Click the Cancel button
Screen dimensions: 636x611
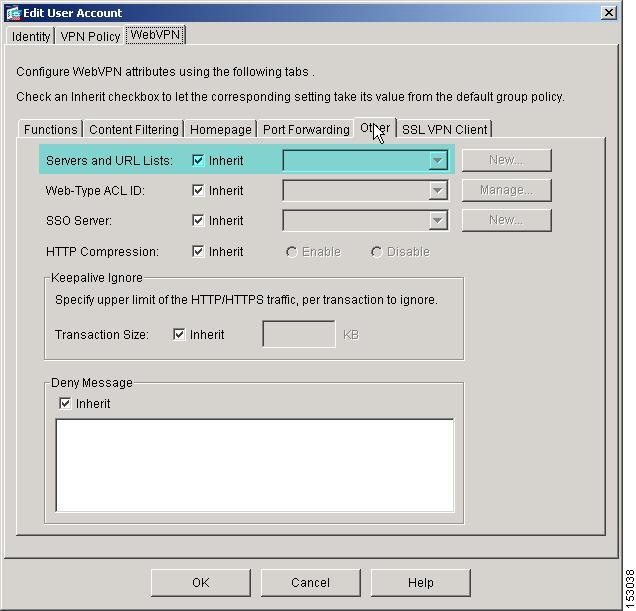(x=311, y=583)
